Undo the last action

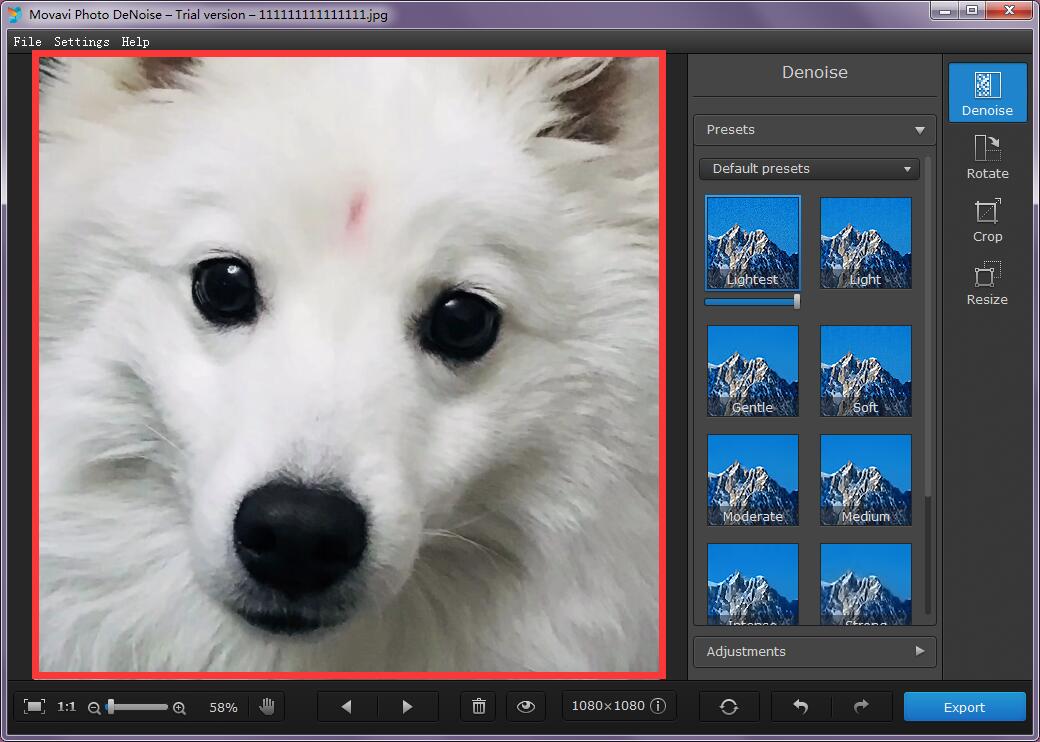(801, 707)
